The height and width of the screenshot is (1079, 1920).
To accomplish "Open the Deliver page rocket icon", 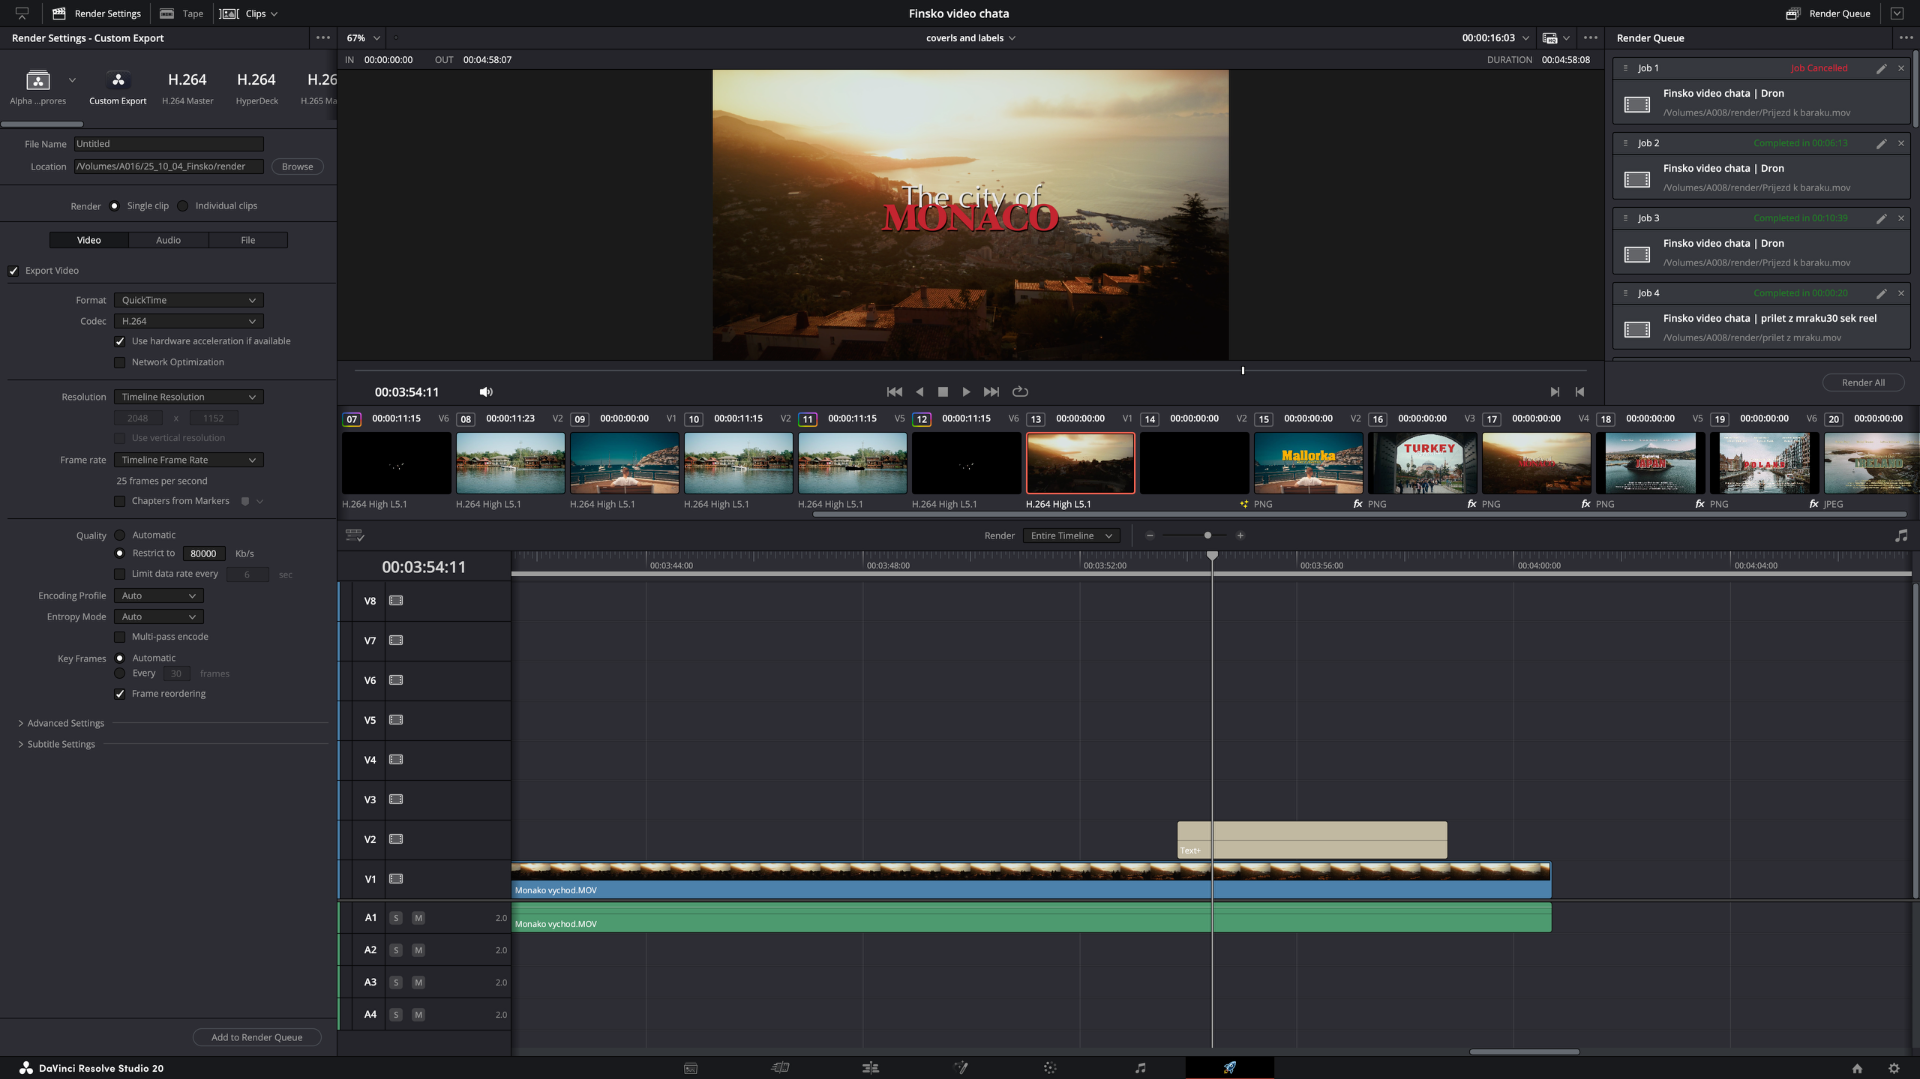I will point(1229,1068).
